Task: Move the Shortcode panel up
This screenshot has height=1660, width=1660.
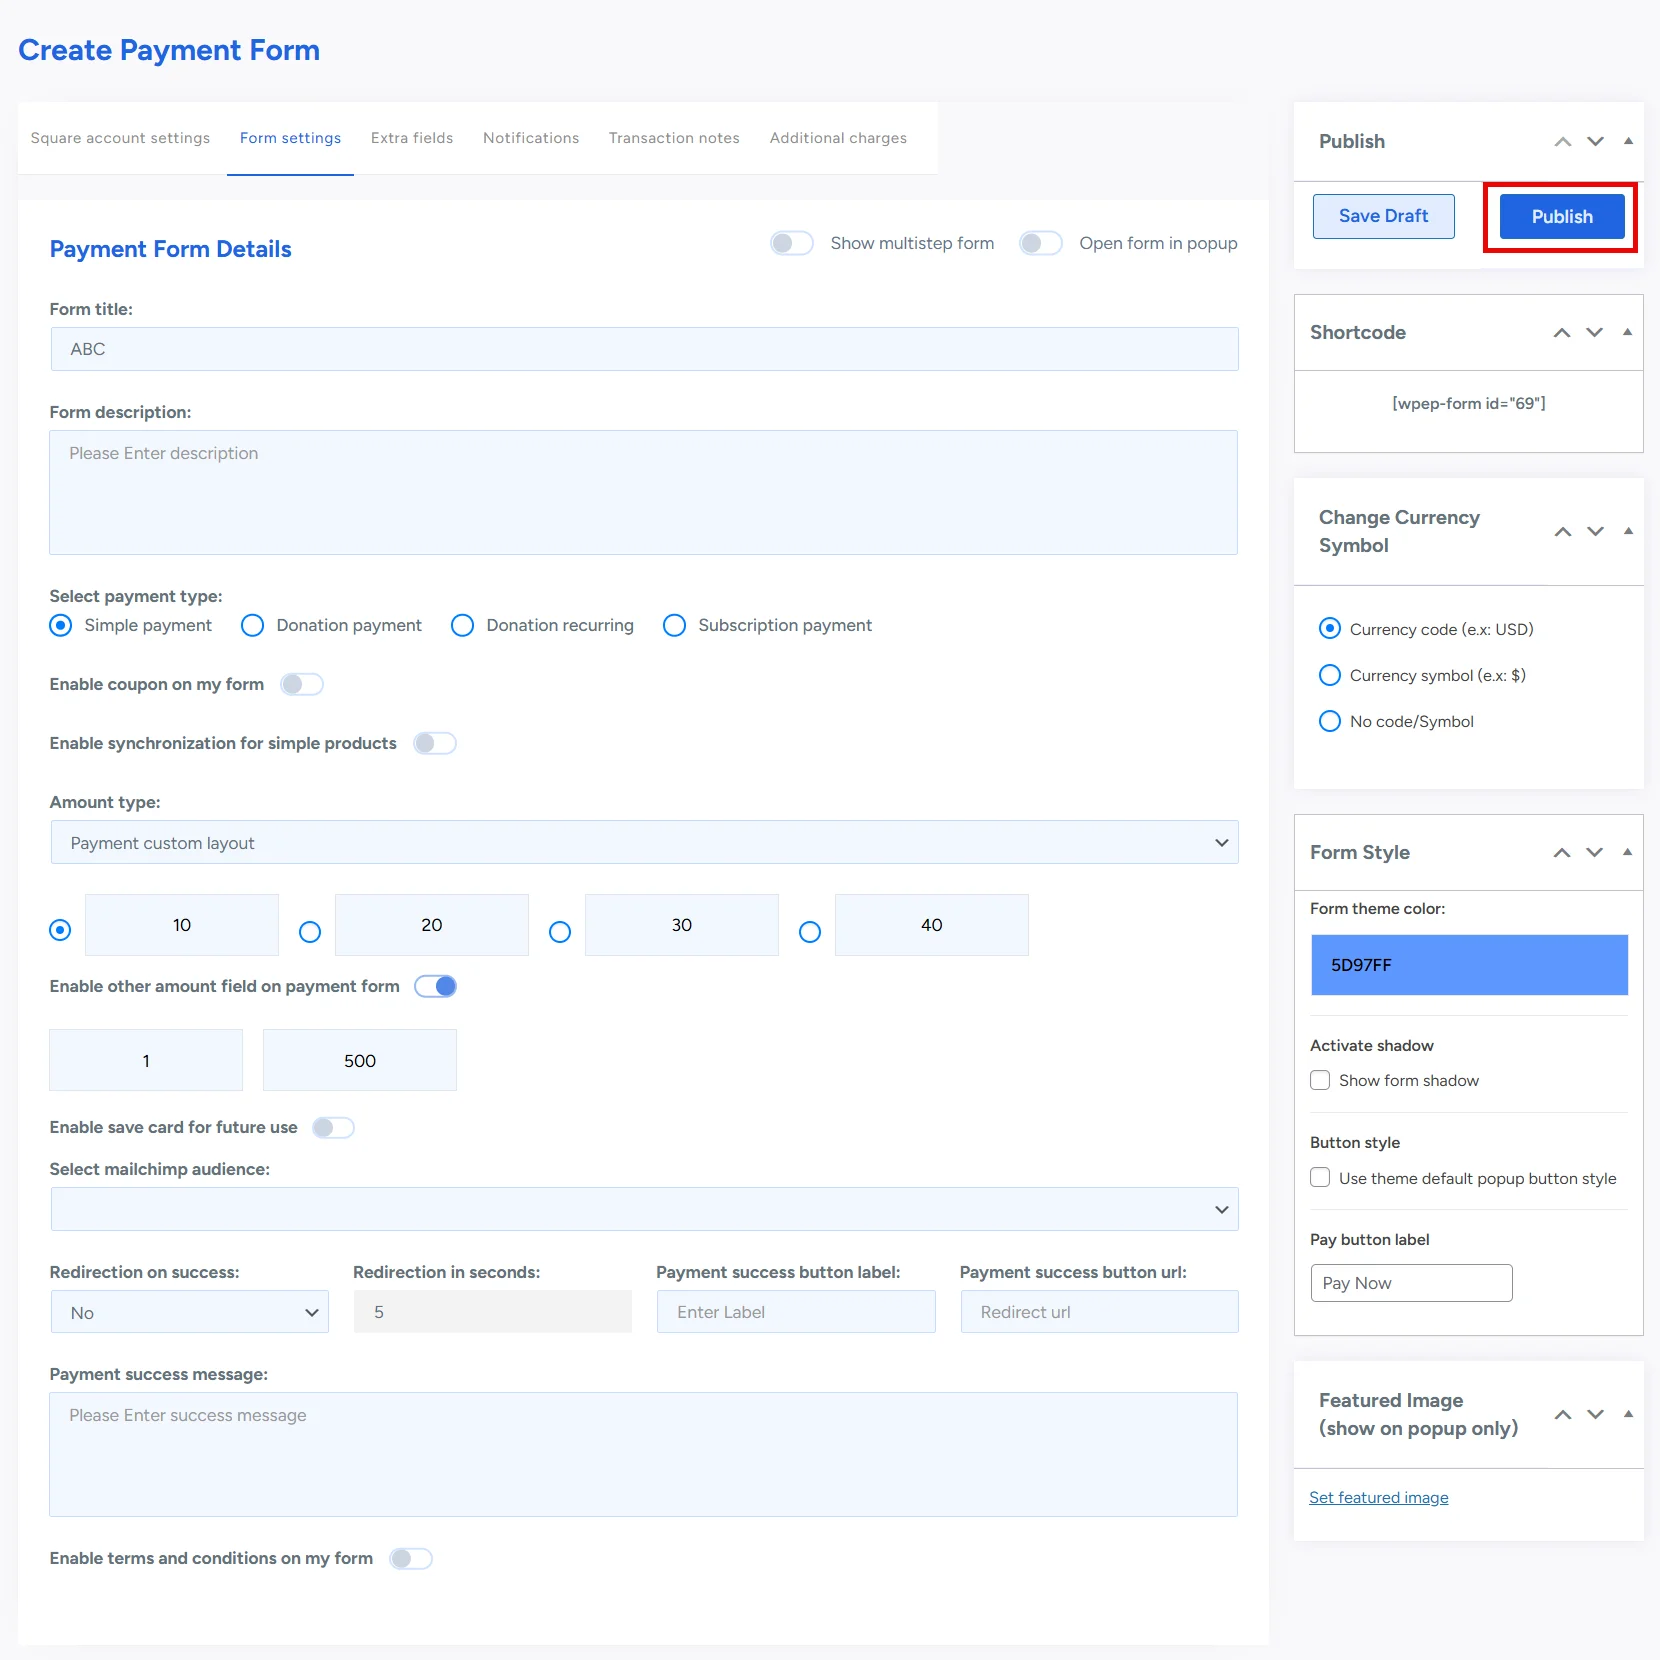Action: [x=1561, y=333]
